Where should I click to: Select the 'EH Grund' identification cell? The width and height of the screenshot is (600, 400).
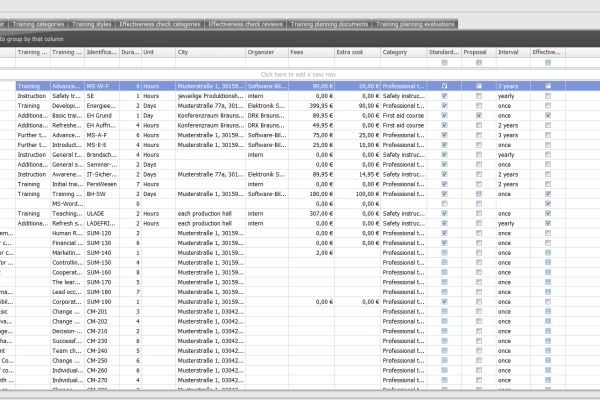(102, 116)
